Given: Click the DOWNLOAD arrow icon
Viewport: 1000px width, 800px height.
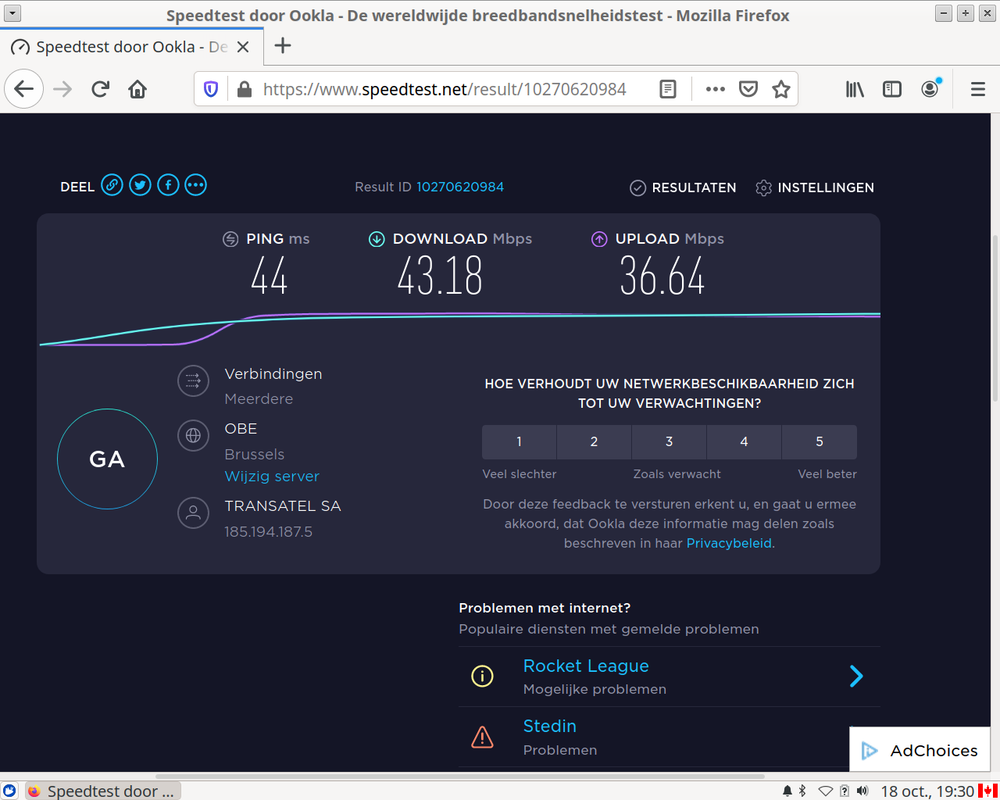Looking at the screenshot, I should coord(376,239).
